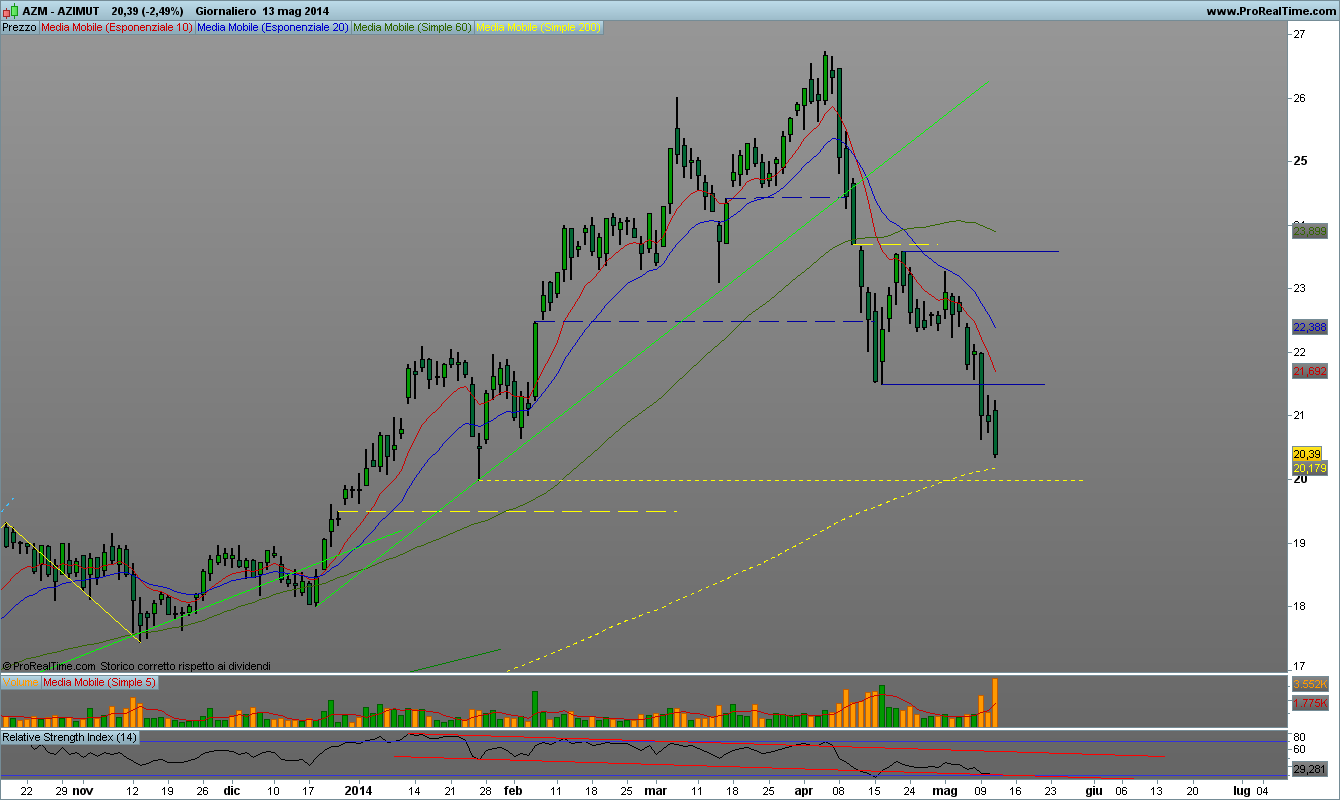Select the 21,692 red EMA value tag

coord(1309,371)
